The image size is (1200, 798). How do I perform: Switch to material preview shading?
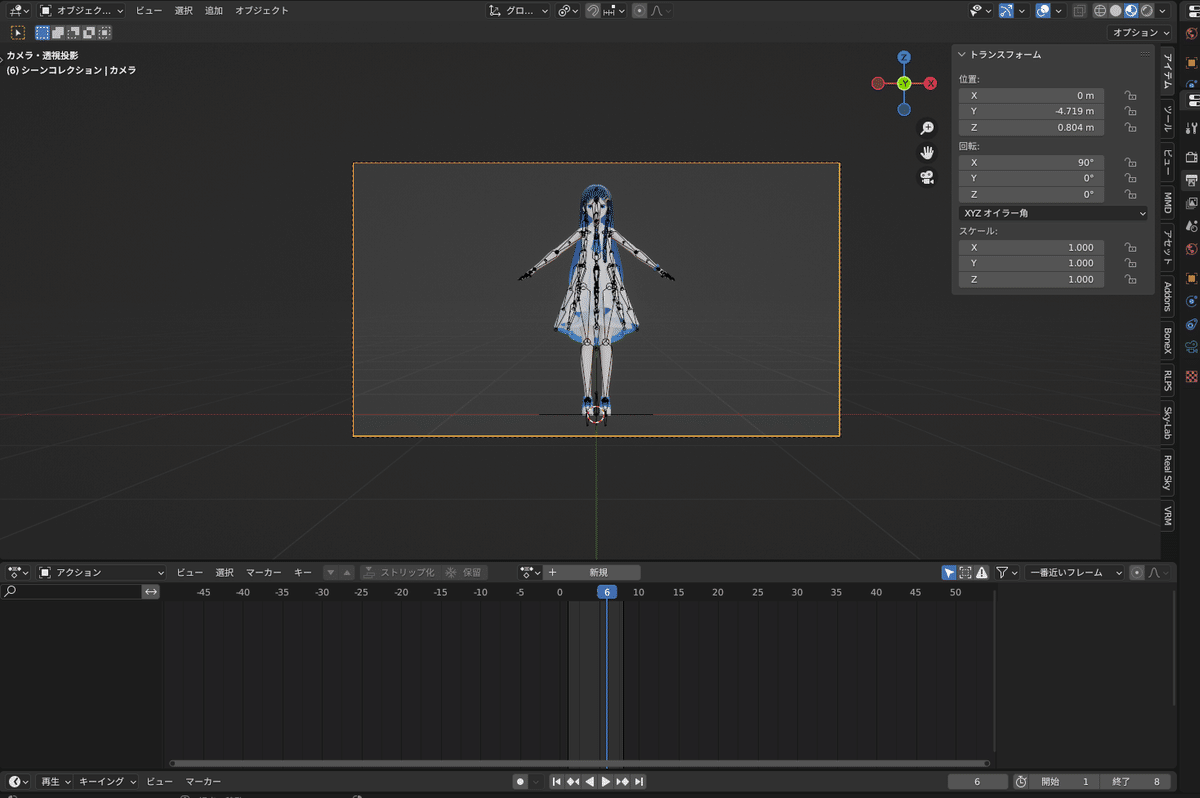click(x=1132, y=11)
